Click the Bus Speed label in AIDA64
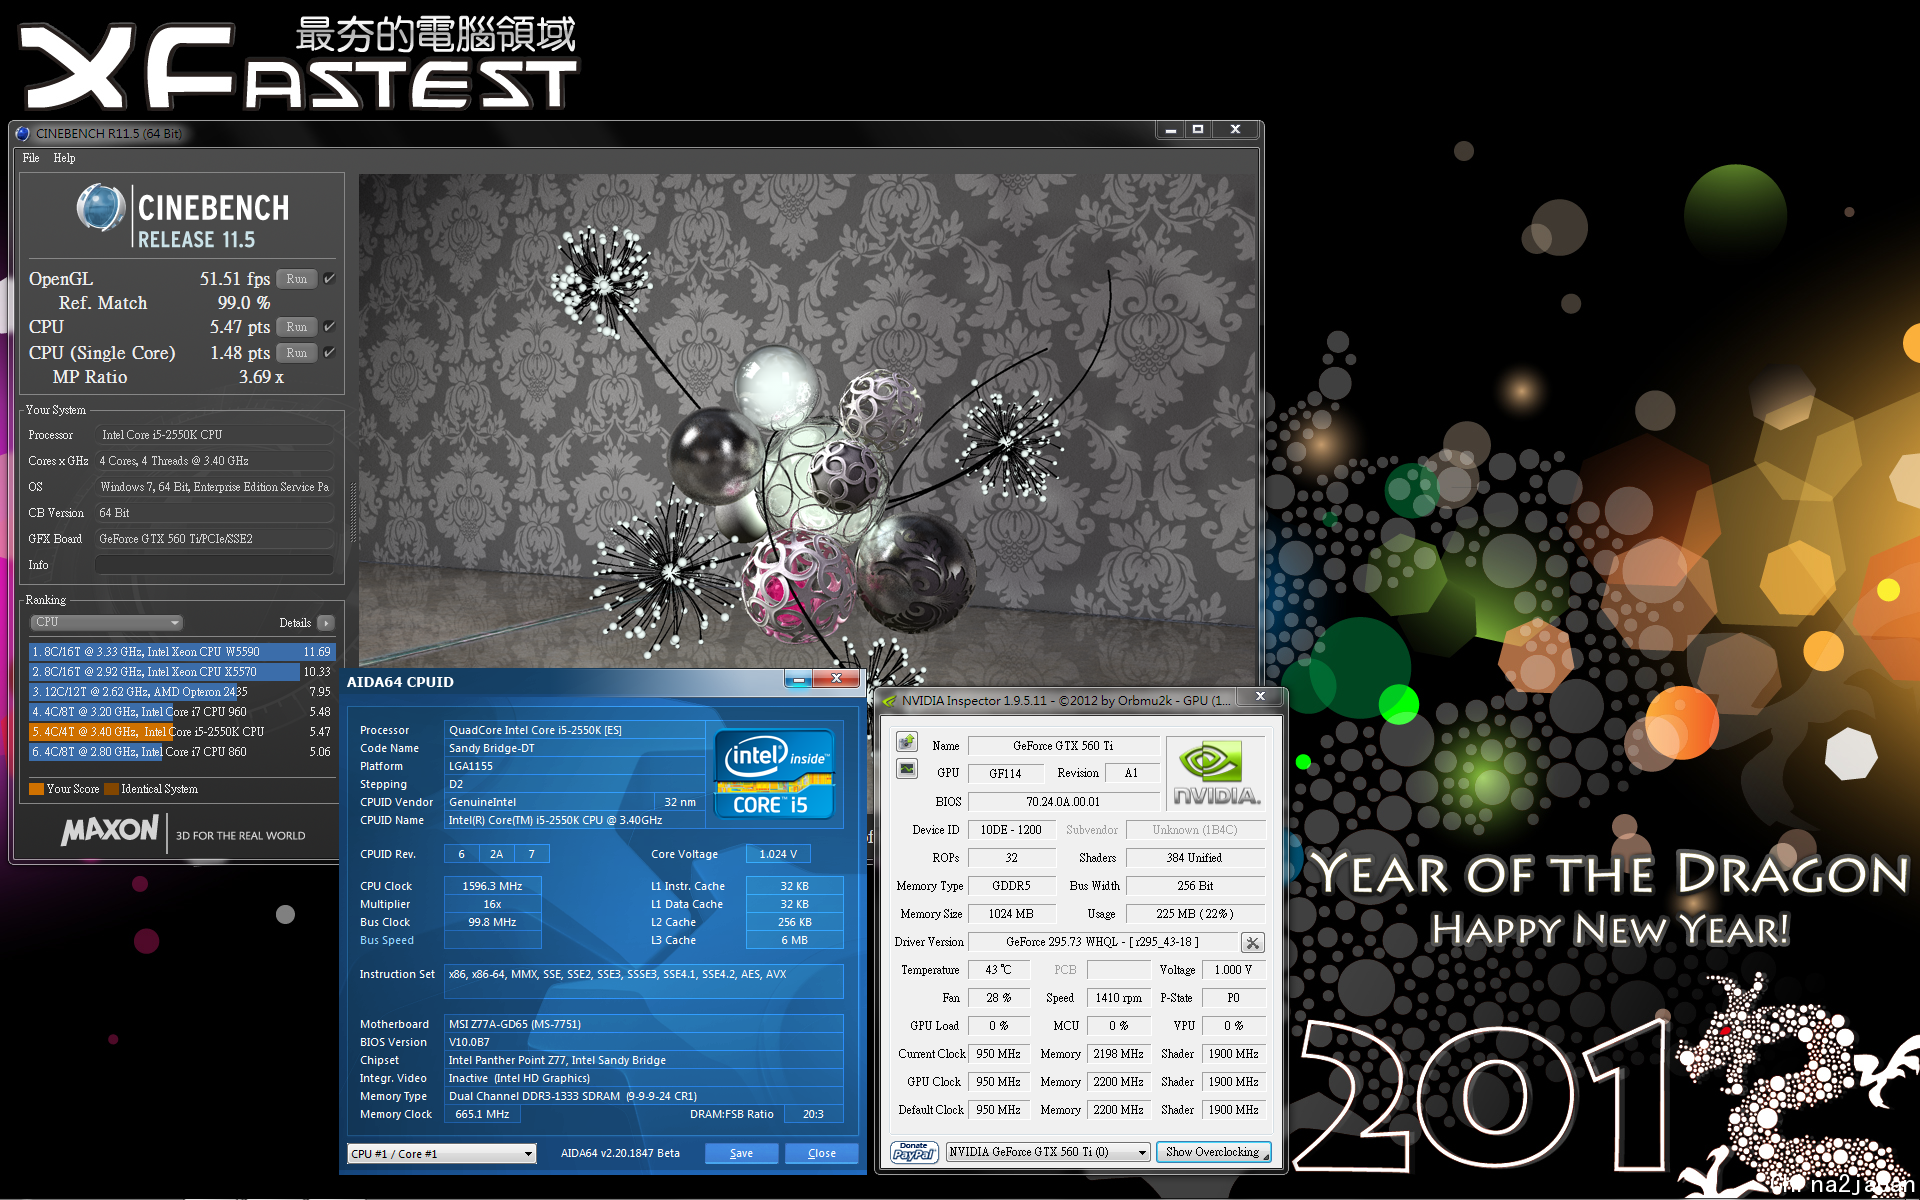 click(386, 940)
